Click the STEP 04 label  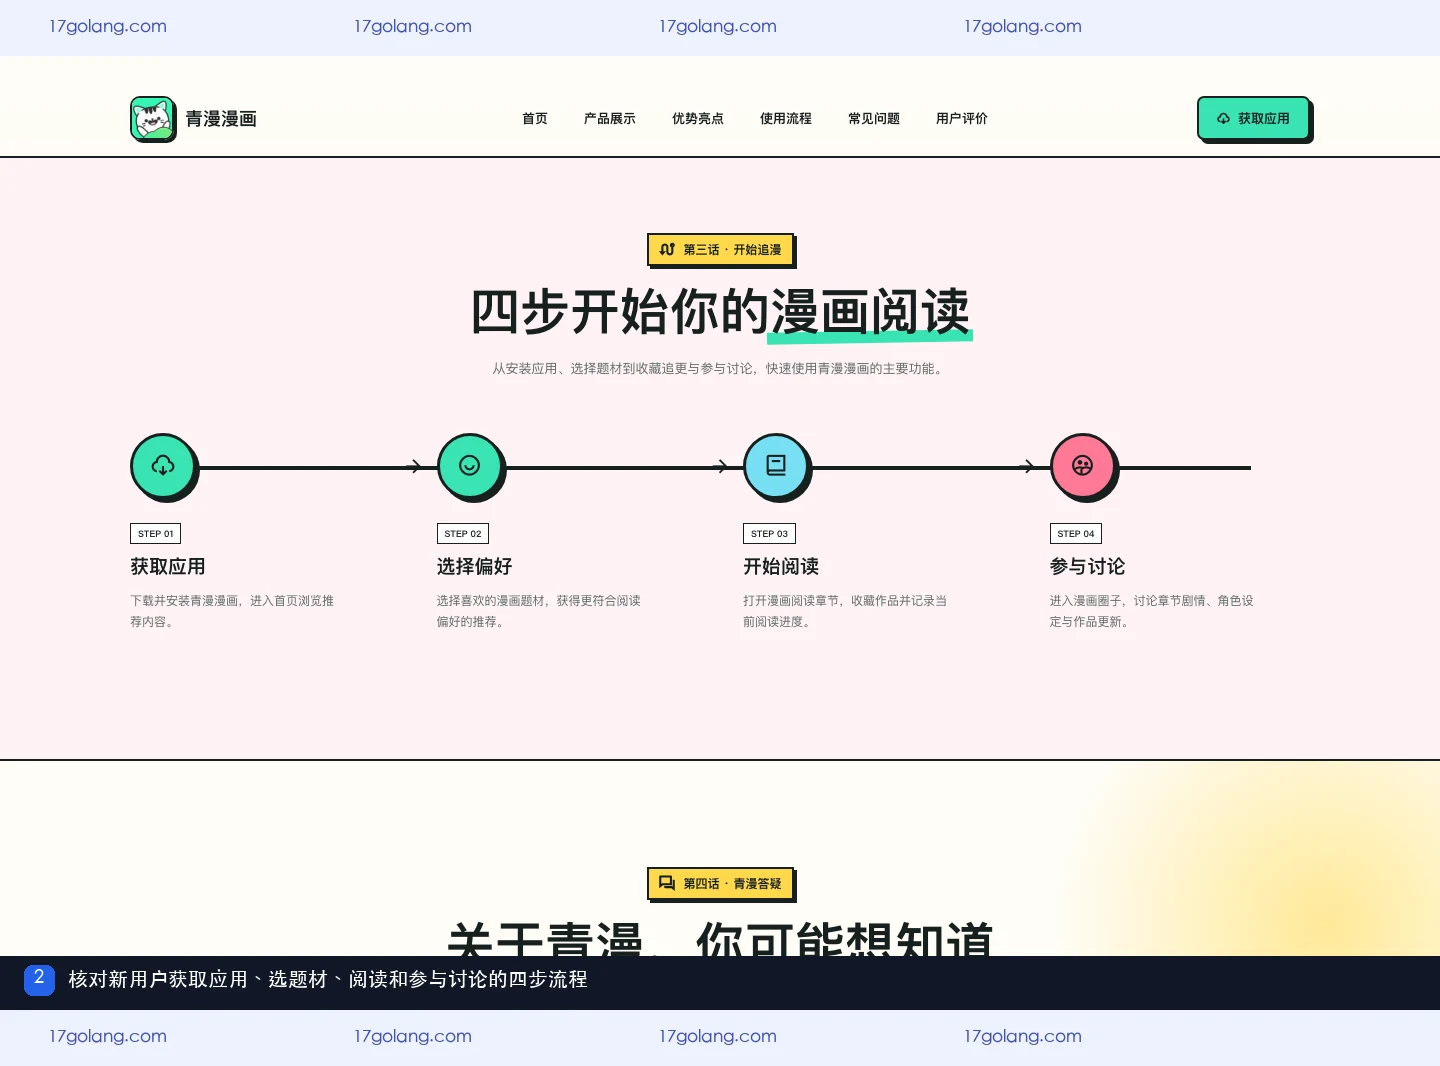[x=1076, y=534]
